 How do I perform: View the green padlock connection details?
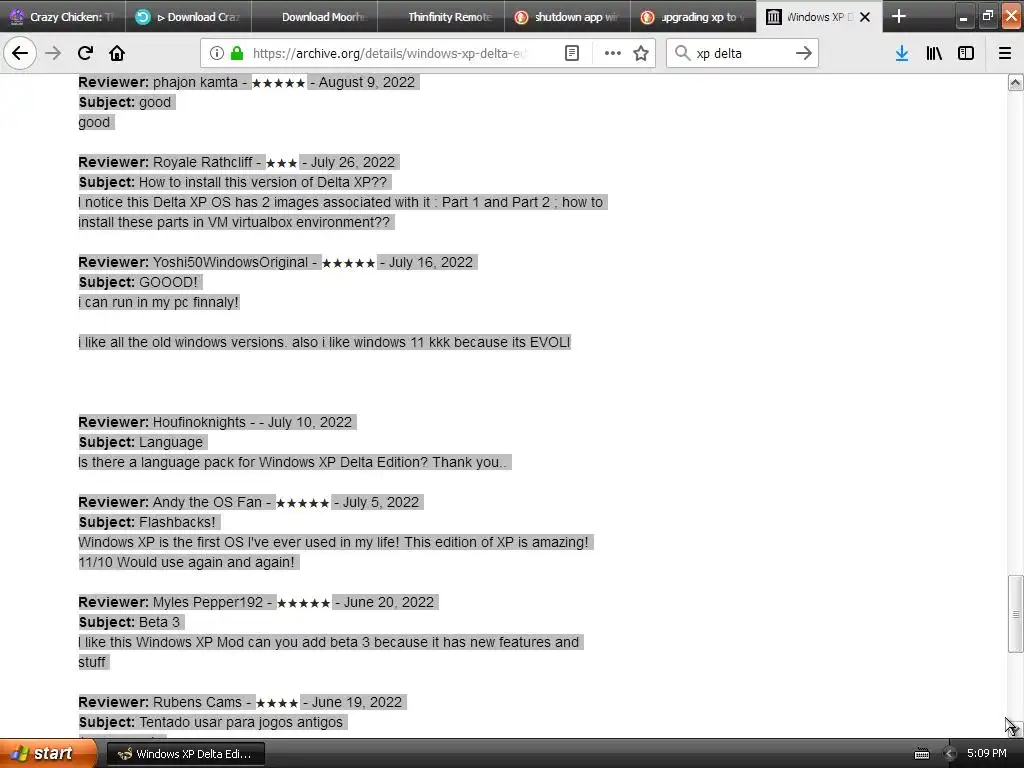click(x=237, y=53)
